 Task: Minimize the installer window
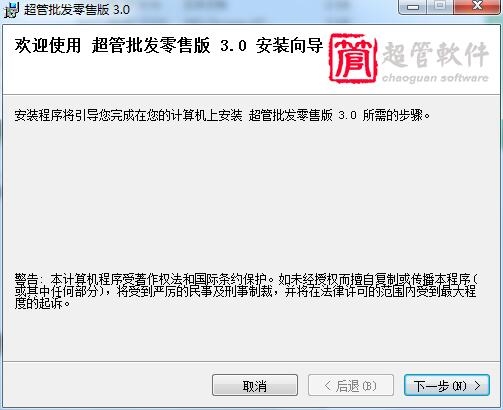tap(413, 7)
